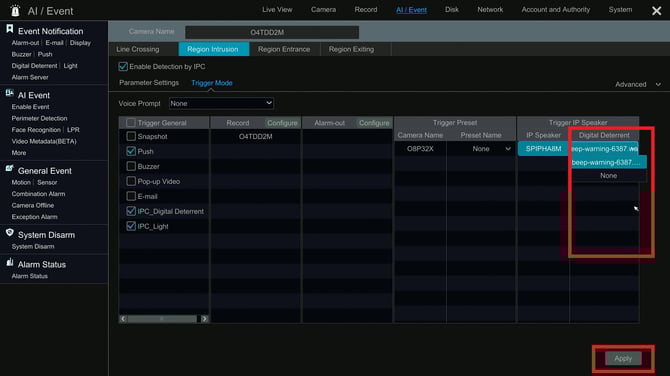
Task: Open the Live View menu
Action: point(277,9)
